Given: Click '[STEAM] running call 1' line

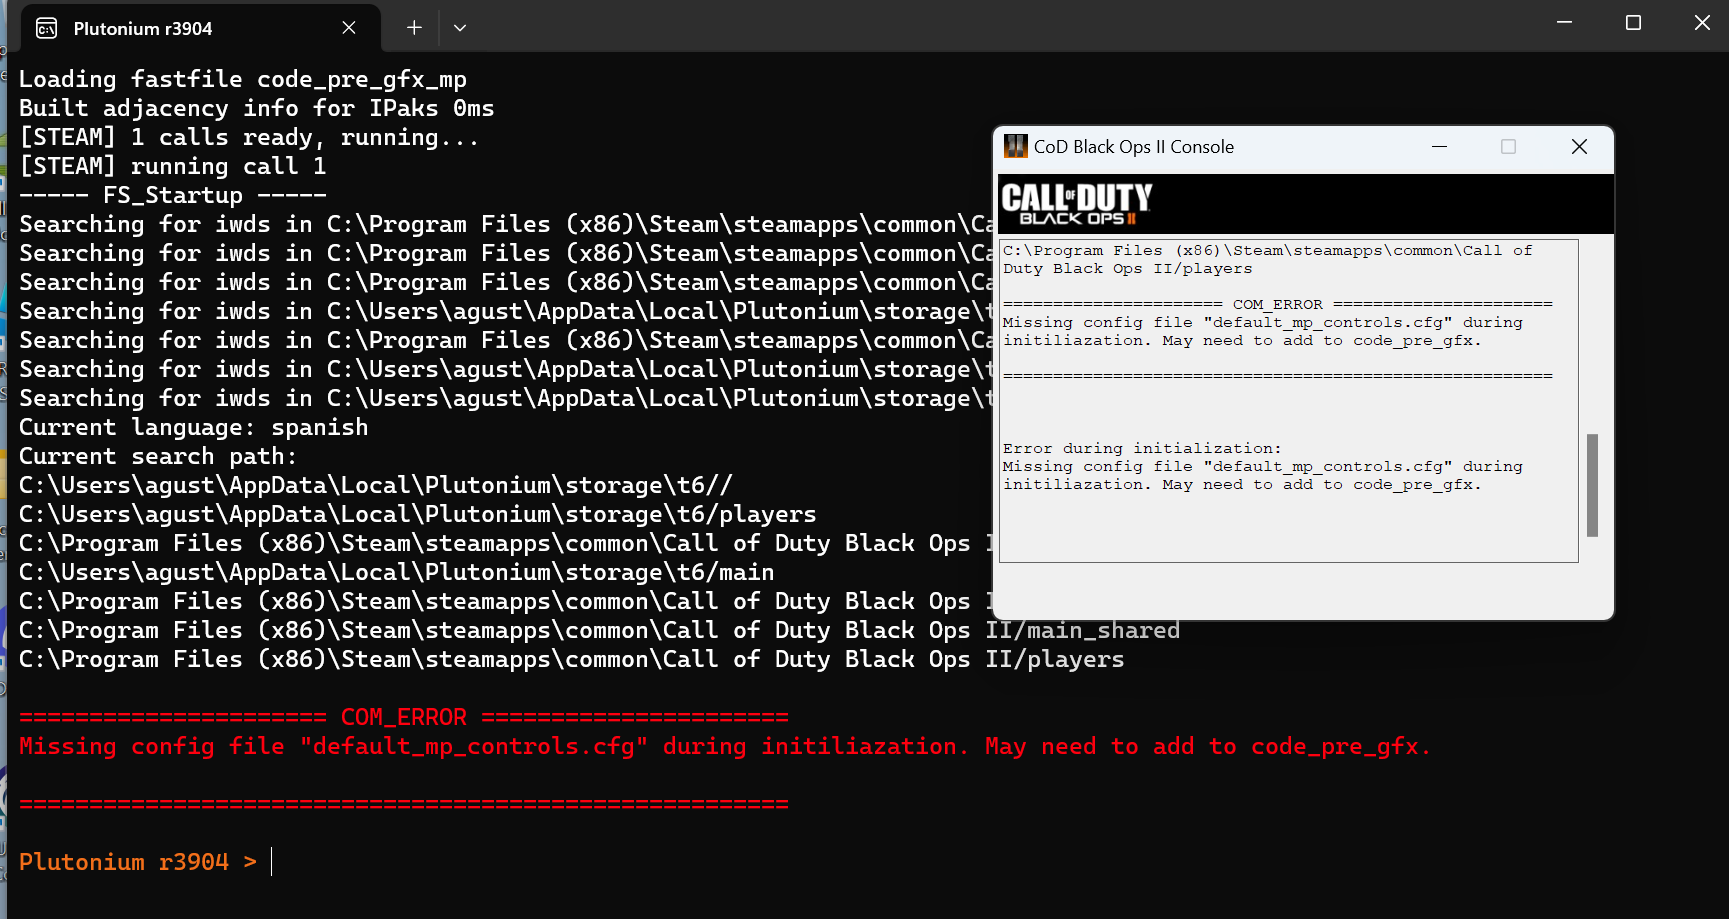Looking at the screenshot, I should (173, 166).
